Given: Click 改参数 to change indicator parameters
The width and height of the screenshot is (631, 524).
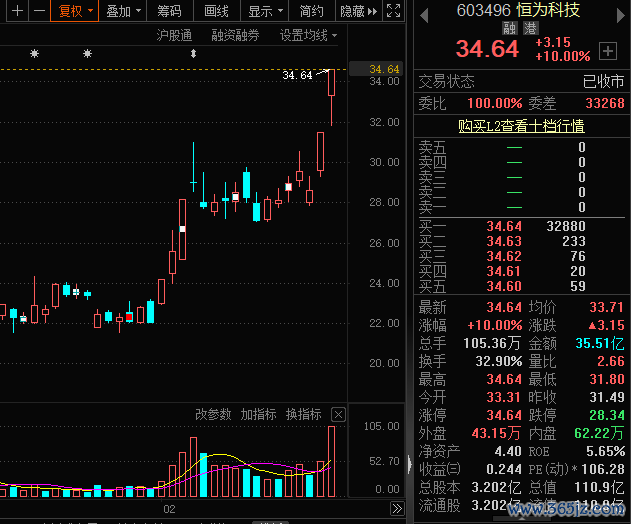Looking at the screenshot, I should point(213,414).
